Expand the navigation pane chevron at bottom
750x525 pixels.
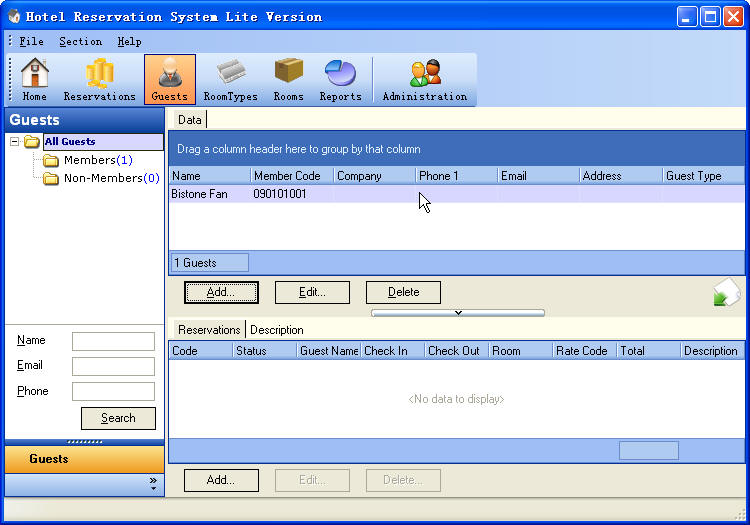[x=153, y=483]
